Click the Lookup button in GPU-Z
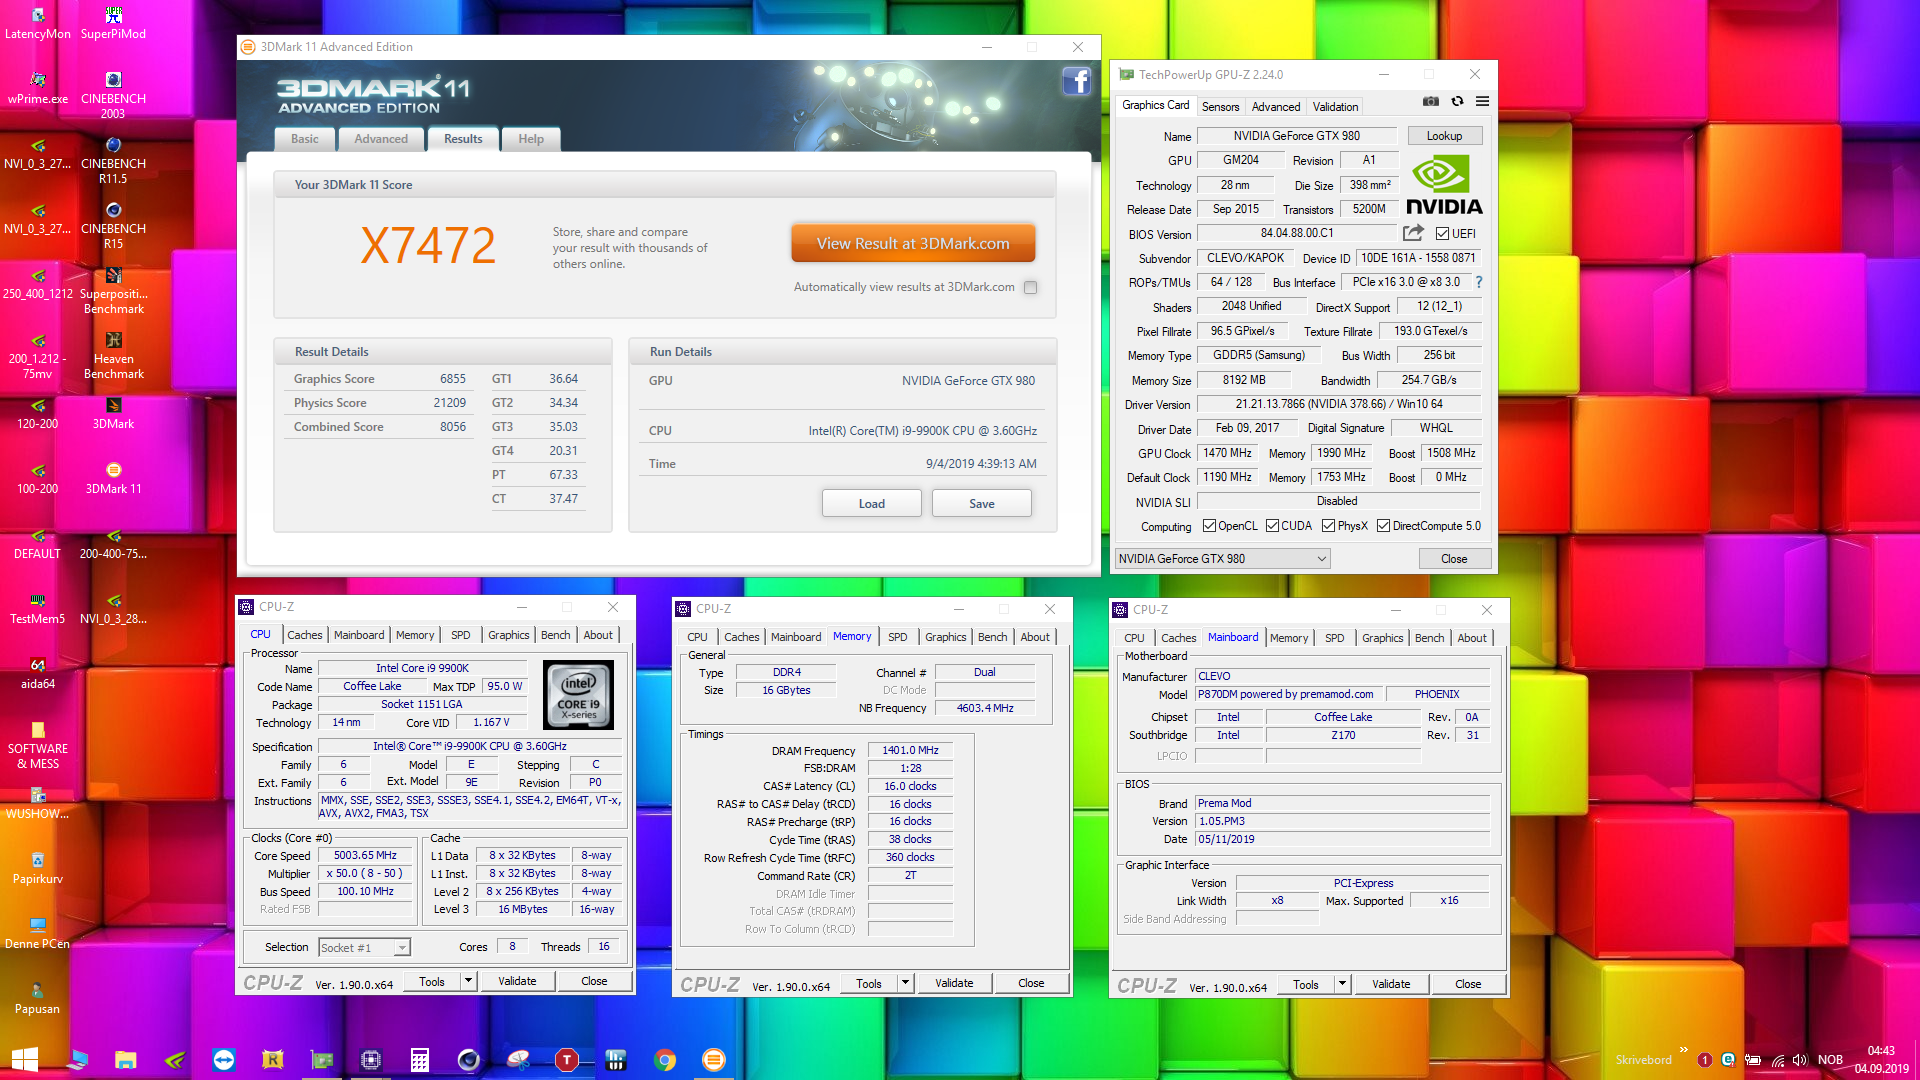This screenshot has width=1920, height=1080. (1444, 136)
